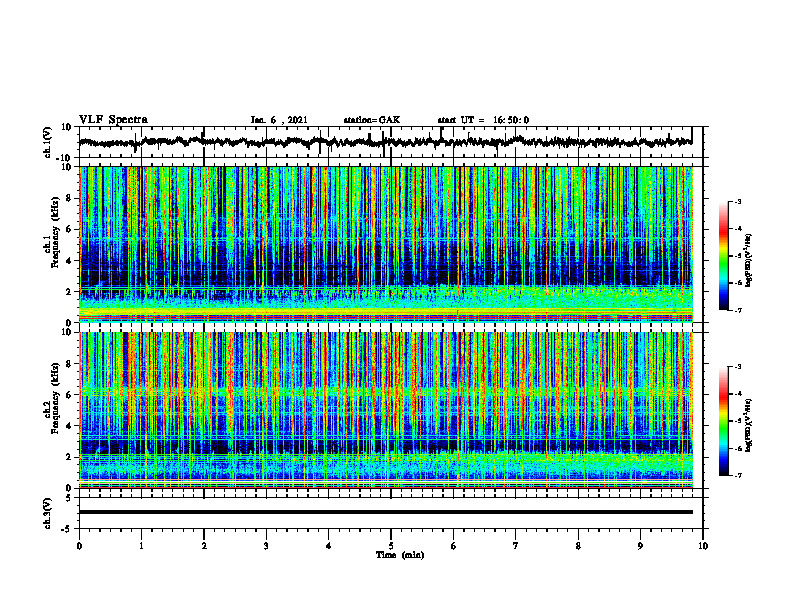792x612 pixels.
Task: Click the ch.2 spectrogram color bar
Action: (724, 421)
